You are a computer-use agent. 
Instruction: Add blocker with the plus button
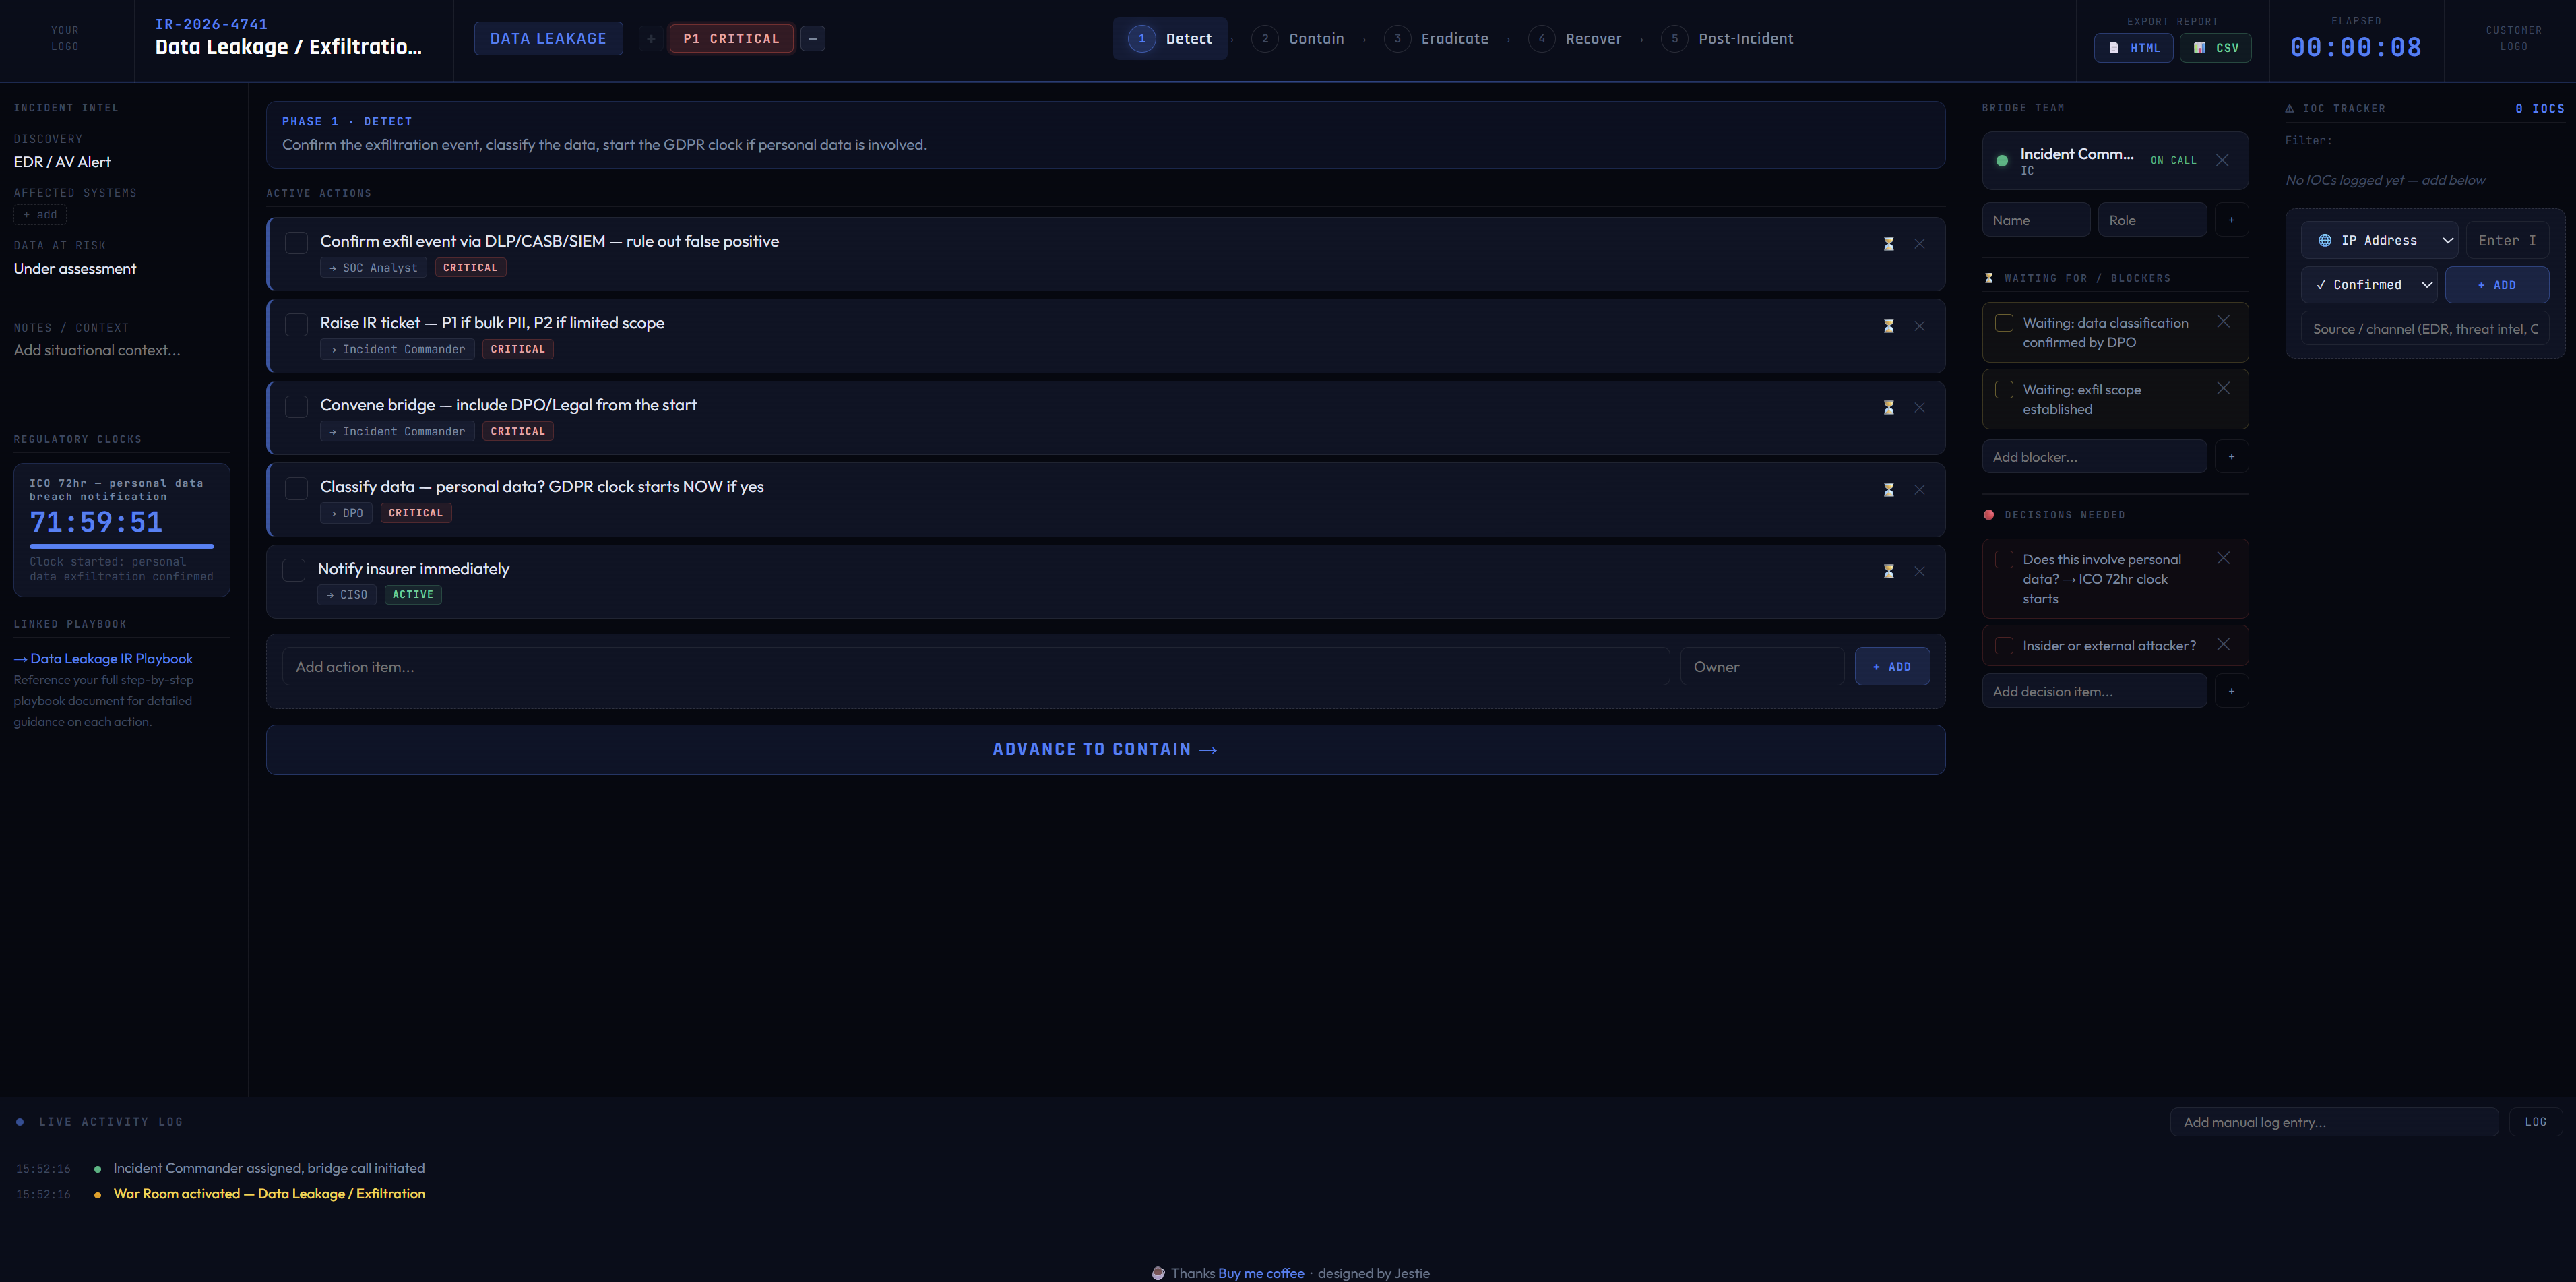point(2231,457)
